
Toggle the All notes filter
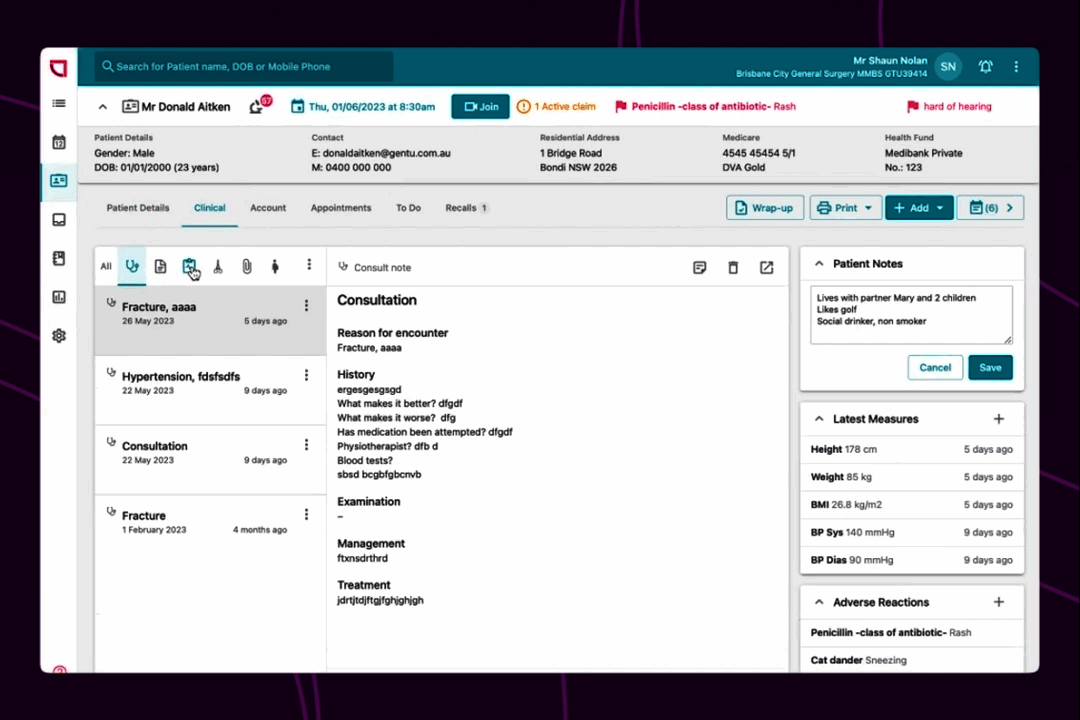[105, 266]
